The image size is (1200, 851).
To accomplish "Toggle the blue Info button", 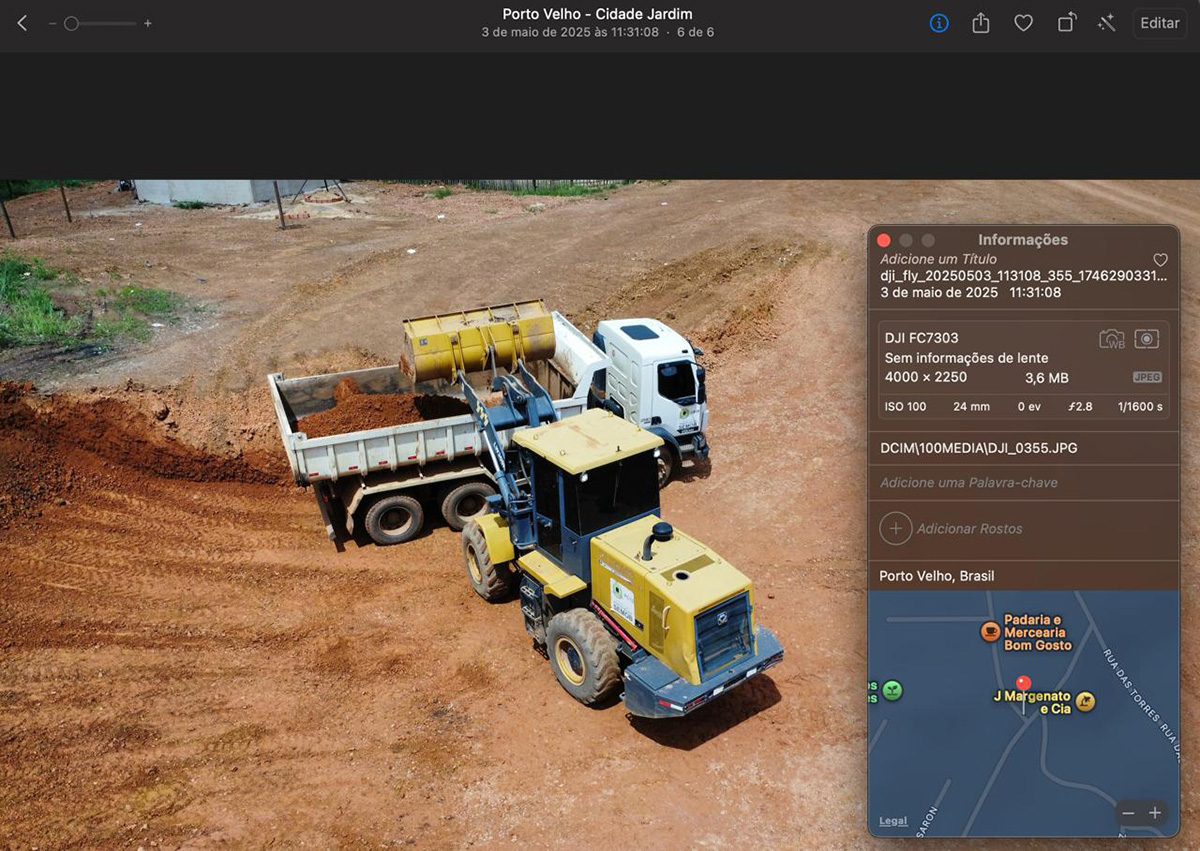I will point(939,23).
